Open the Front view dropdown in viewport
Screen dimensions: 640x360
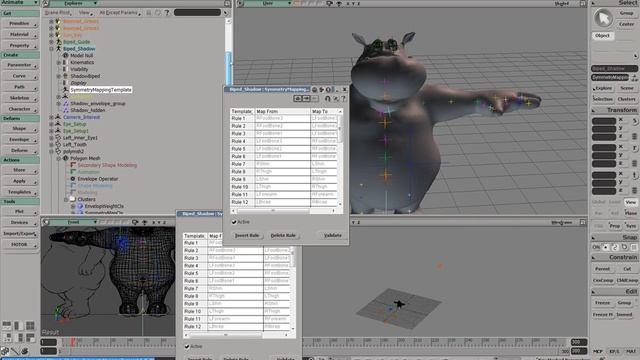point(74,222)
